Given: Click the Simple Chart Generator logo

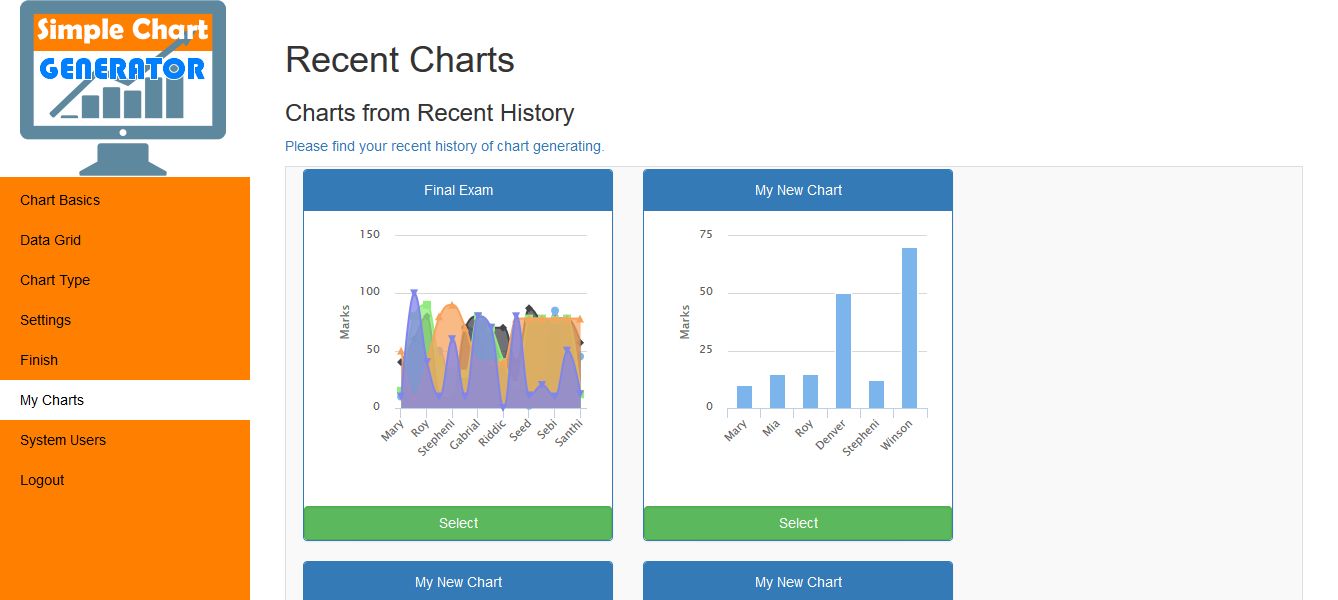Looking at the screenshot, I should pyautogui.click(x=123, y=87).
